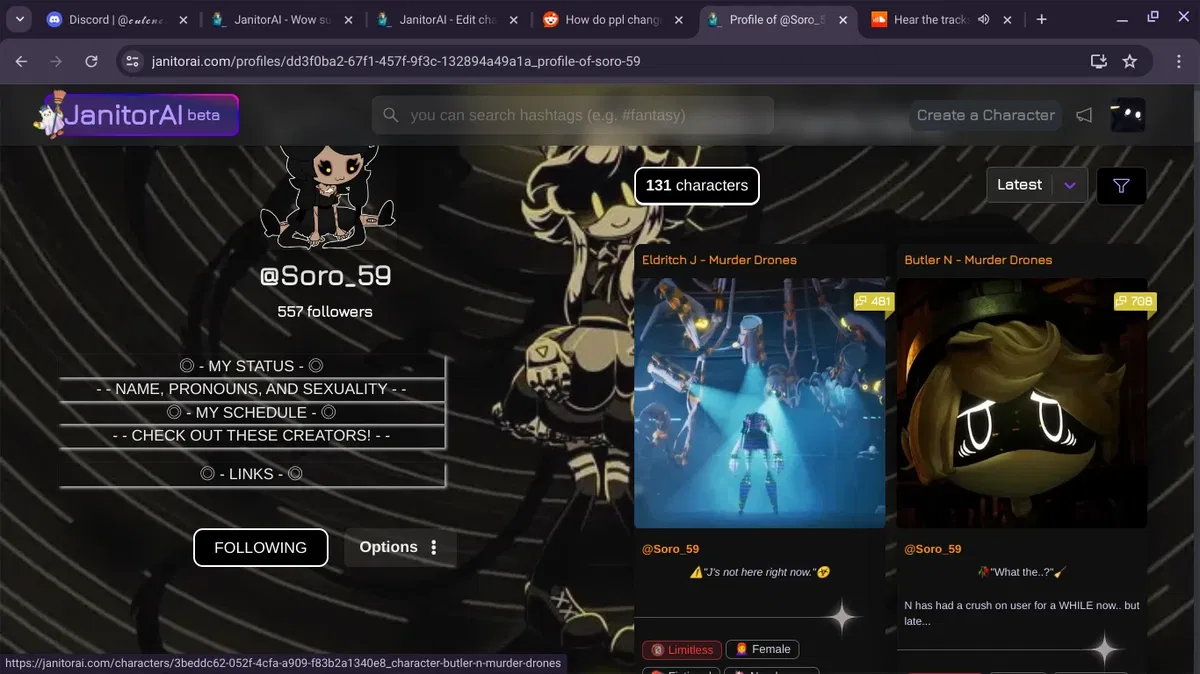Click @Soro_59 creator link under Butler N
This screenshot has width=1200, height=674.
933,549
